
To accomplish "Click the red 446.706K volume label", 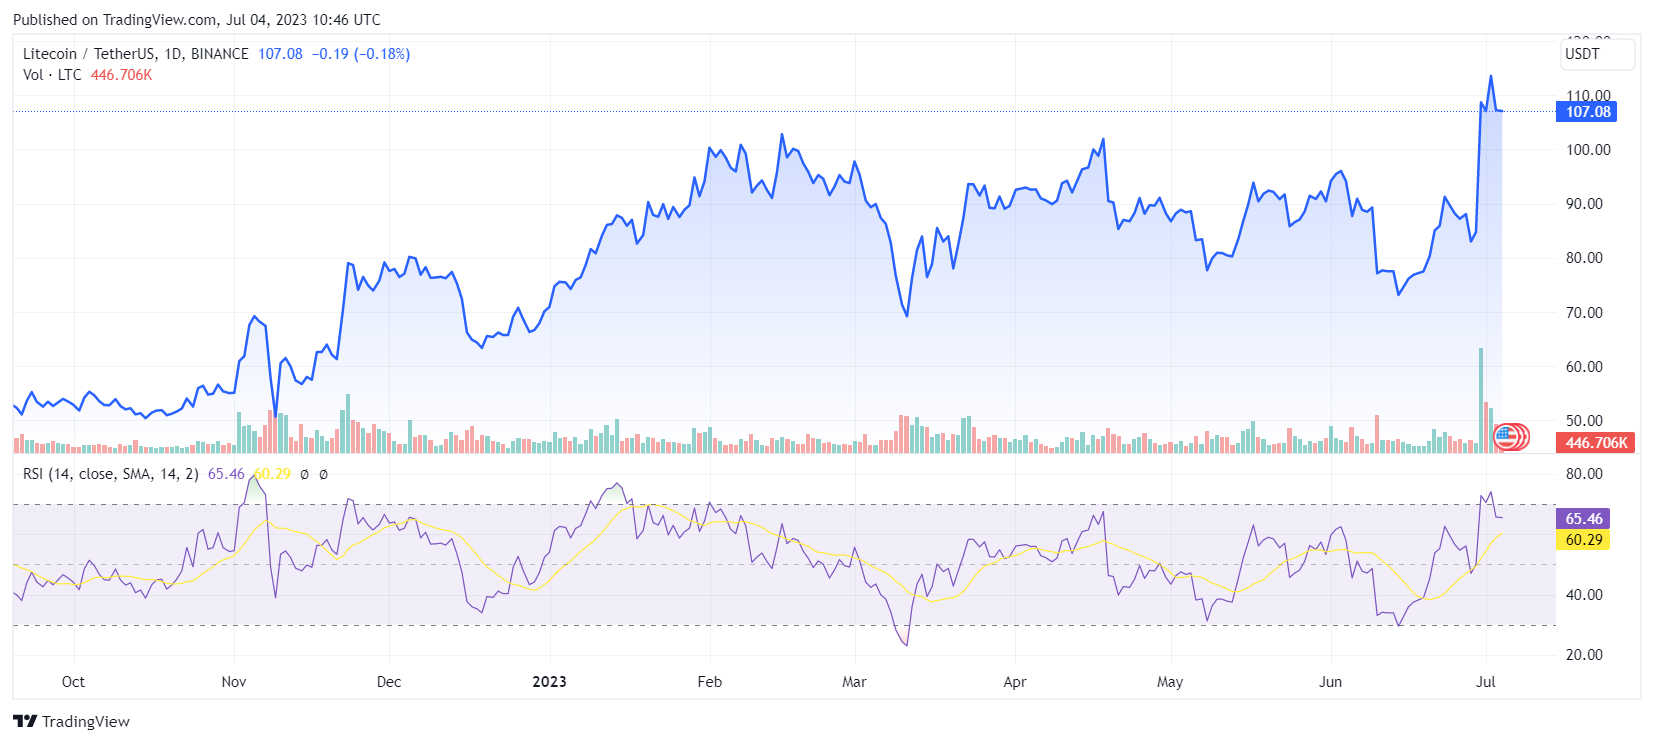I will coord(1595,443).
